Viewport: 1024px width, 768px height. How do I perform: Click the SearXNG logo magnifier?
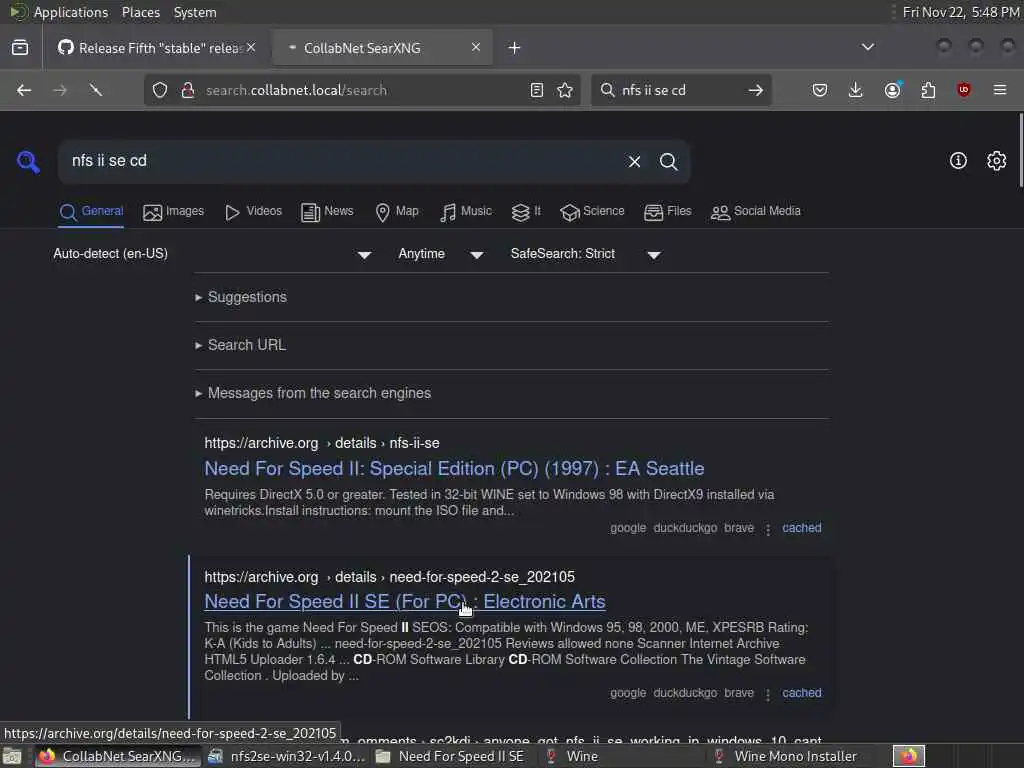[28, 161]
